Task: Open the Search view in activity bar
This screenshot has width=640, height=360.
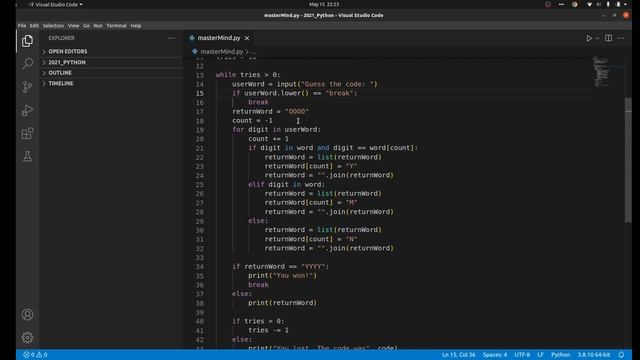Action: click(x=27, y=64)
